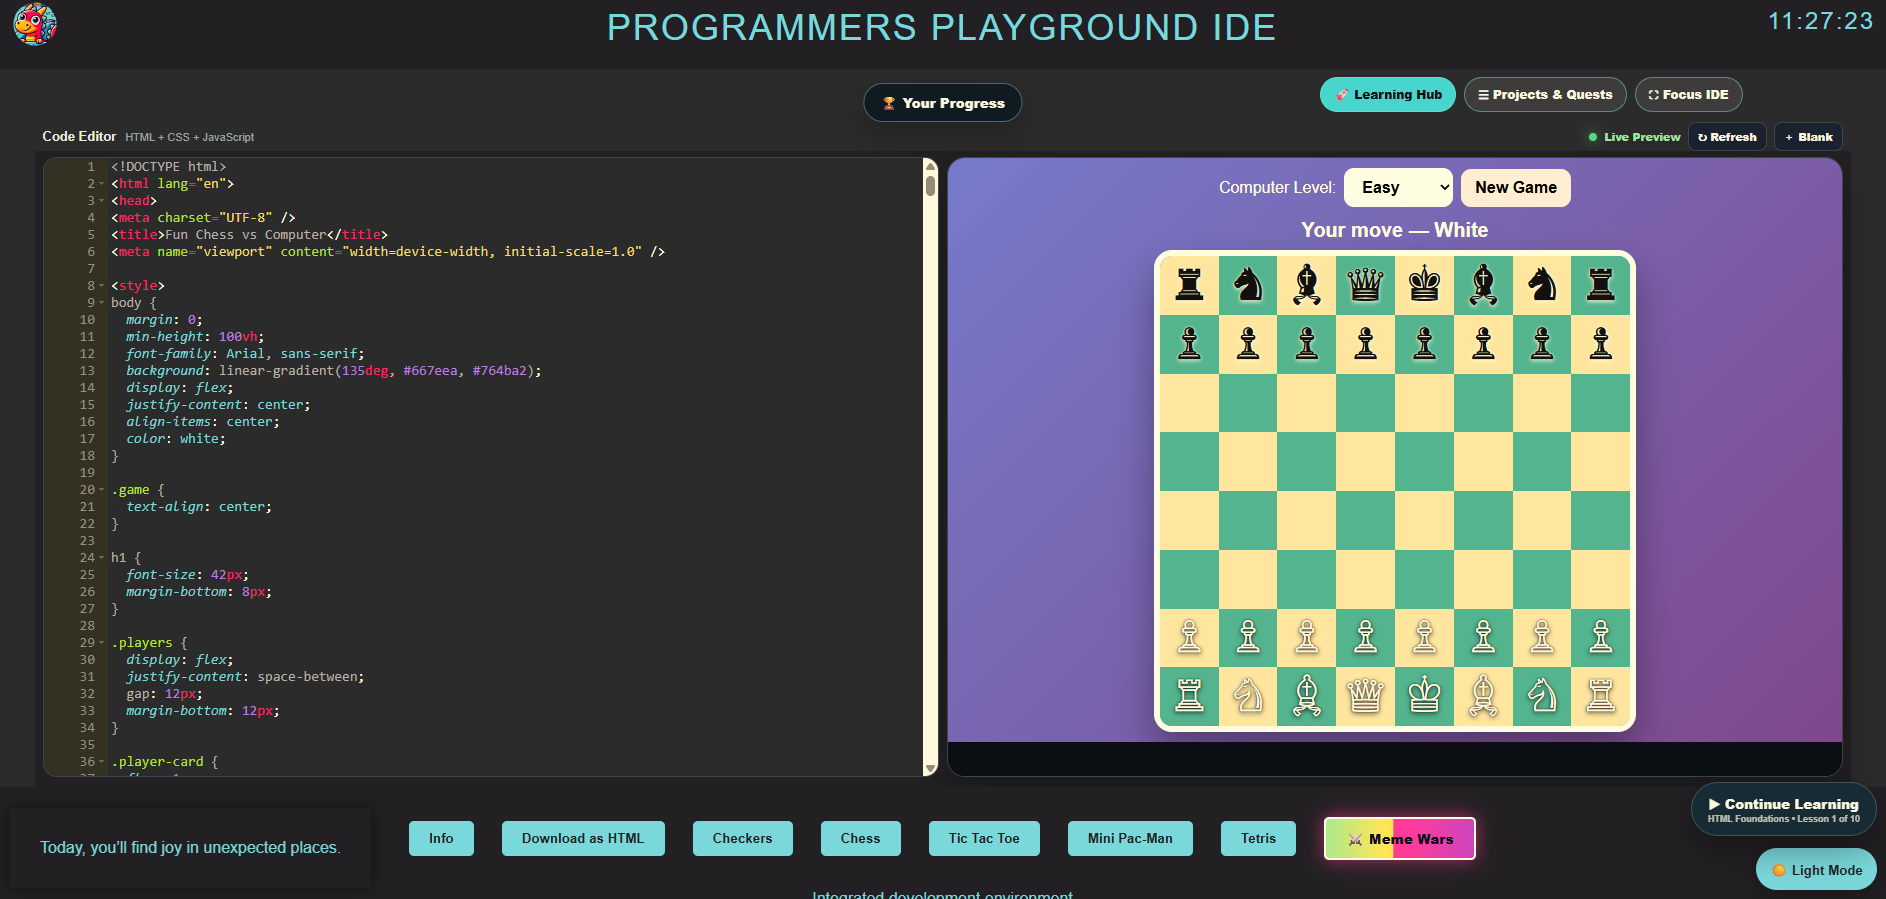The image size is (1886, 899).
Task: Load the Mini Pac-Man sample
Action: coord(1130,839)
